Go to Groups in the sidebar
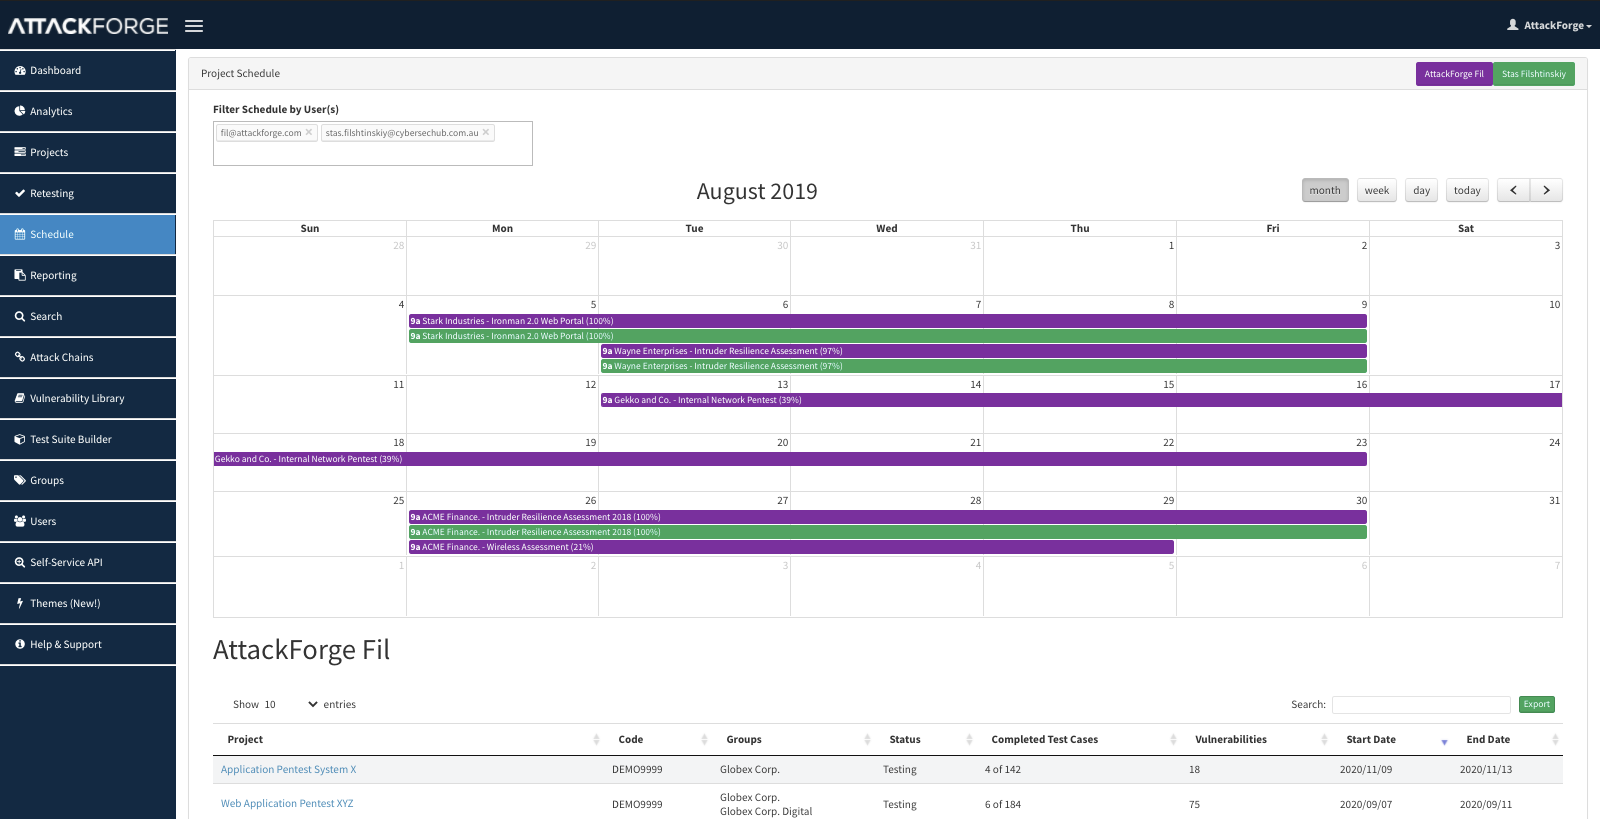The width and height of the screenshot is (1600, 819). point(88,480)
